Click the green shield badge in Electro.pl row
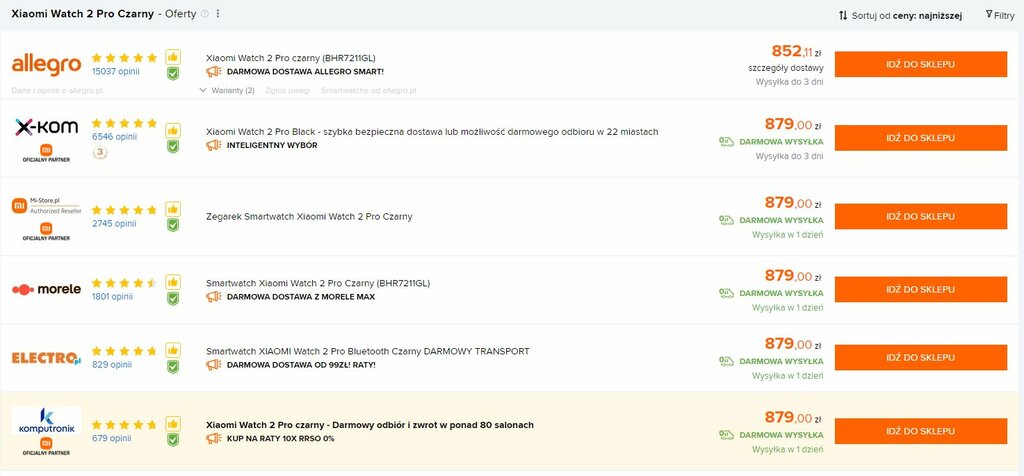 [x=173, y=366]
